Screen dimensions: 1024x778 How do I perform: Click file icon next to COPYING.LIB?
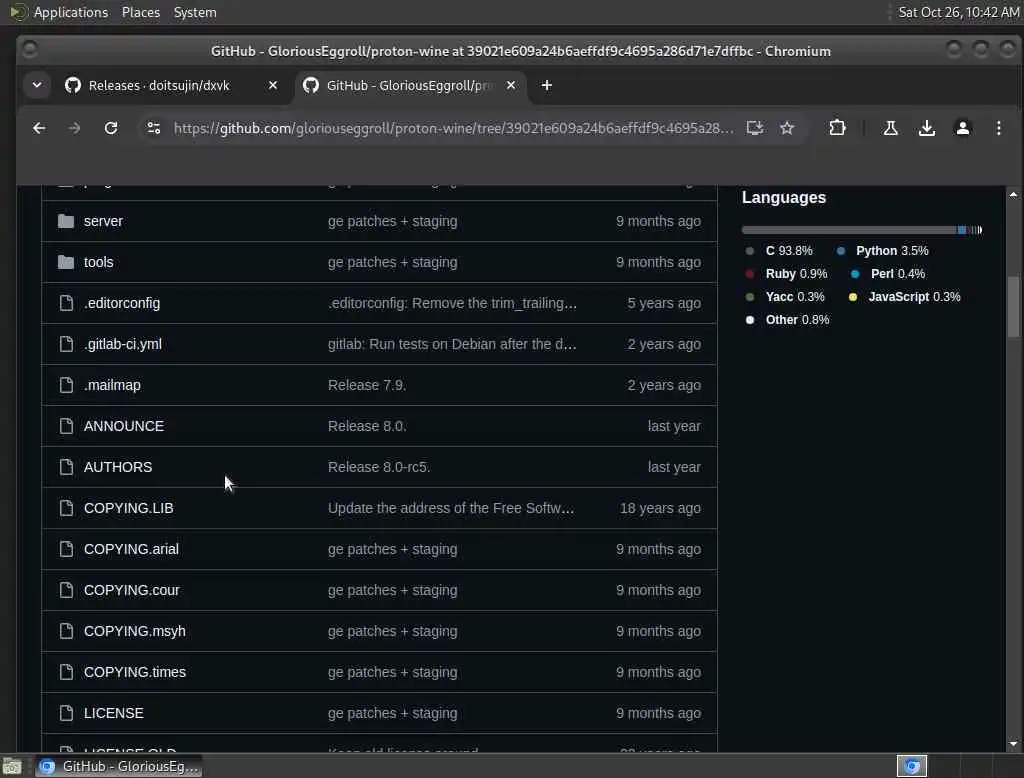point(66,508)
